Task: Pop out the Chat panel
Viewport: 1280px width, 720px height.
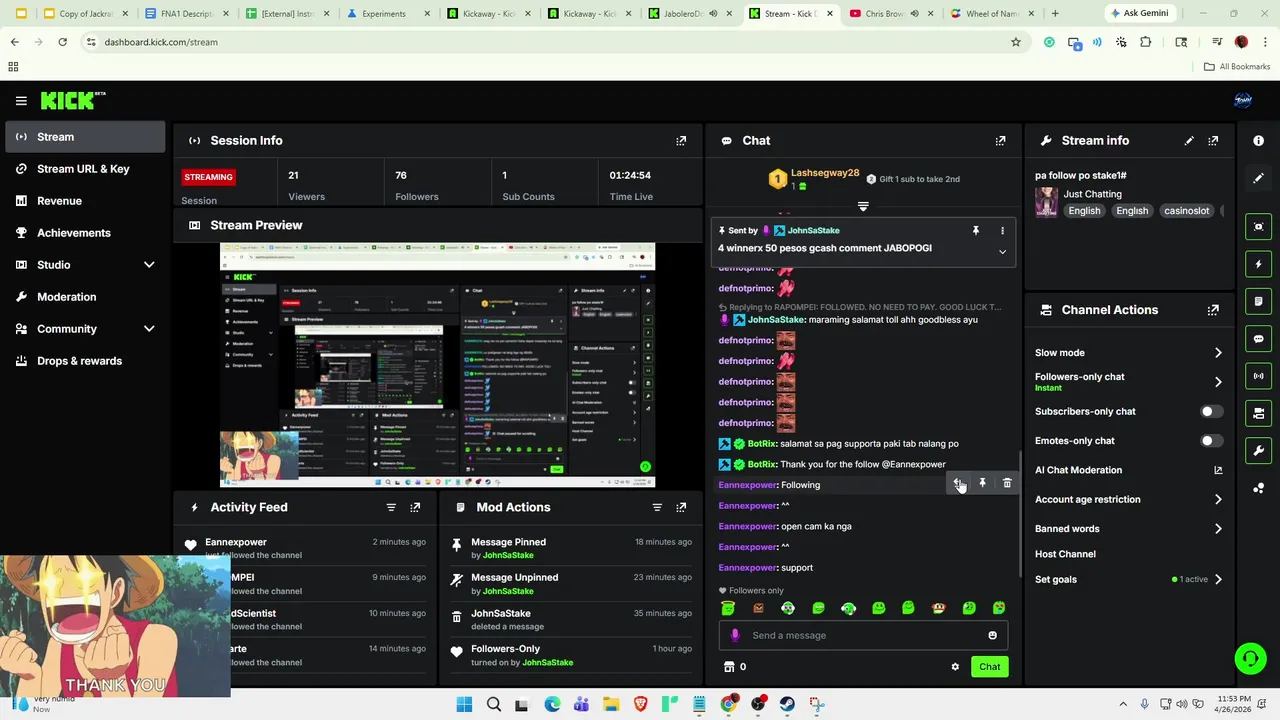Action: click(x=1000, y=141)
